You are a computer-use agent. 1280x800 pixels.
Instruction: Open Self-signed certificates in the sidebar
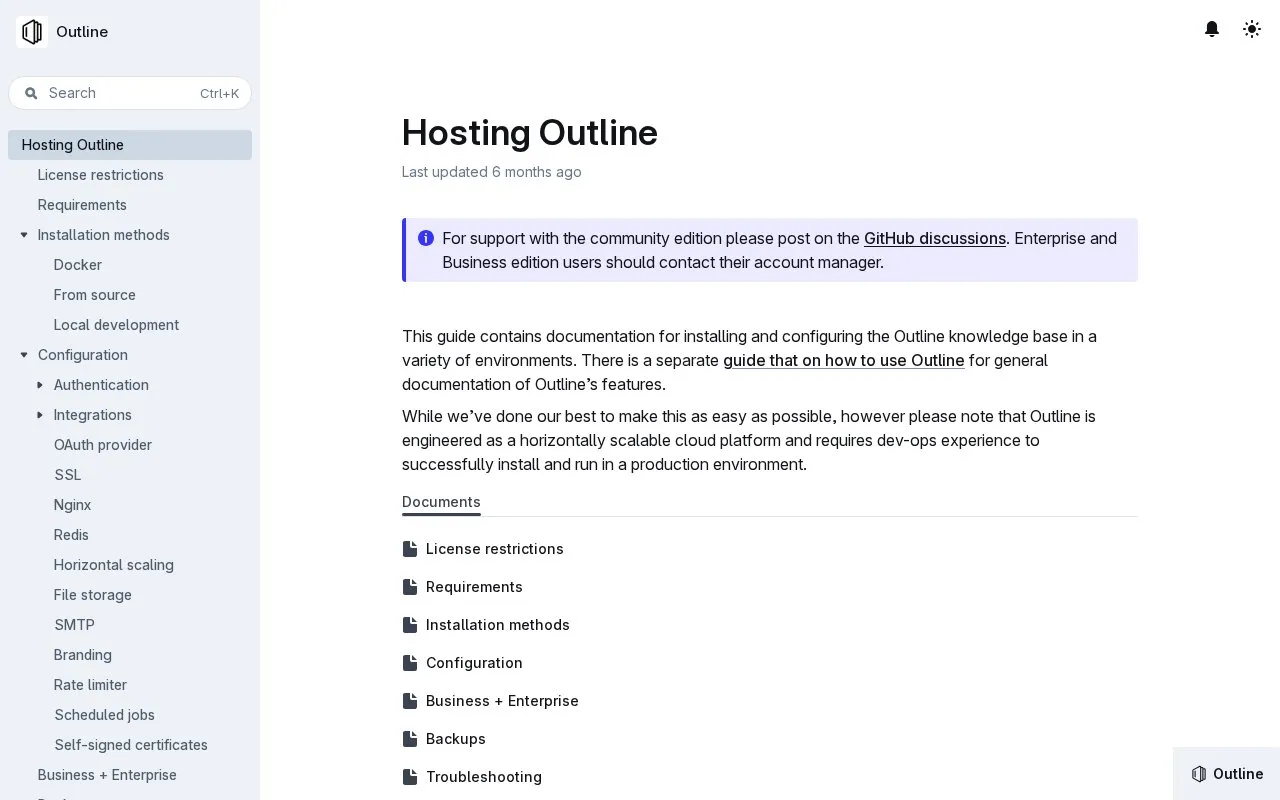131,745
